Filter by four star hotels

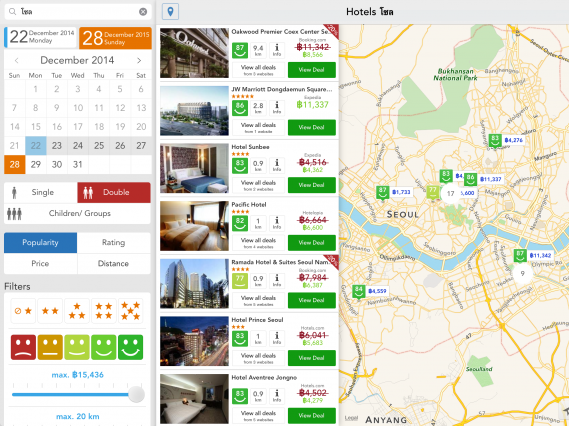pyautogui.click(x=104, y=311)
